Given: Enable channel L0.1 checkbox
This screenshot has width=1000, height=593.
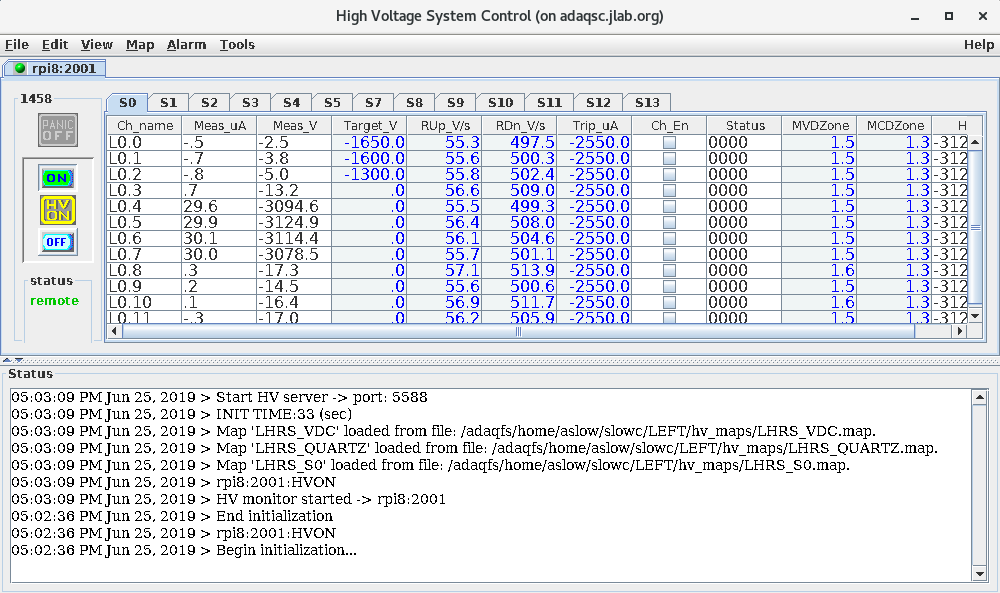Looking at the screenshot, I should click(x=669, y=159).
